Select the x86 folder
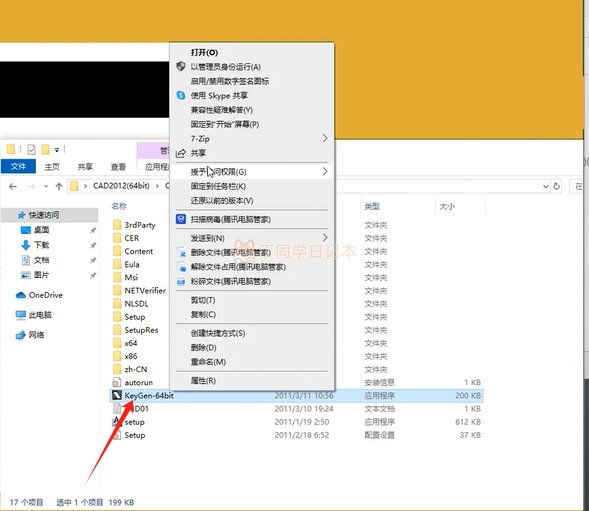The image size is (589, 511). (x=131, y=356)
